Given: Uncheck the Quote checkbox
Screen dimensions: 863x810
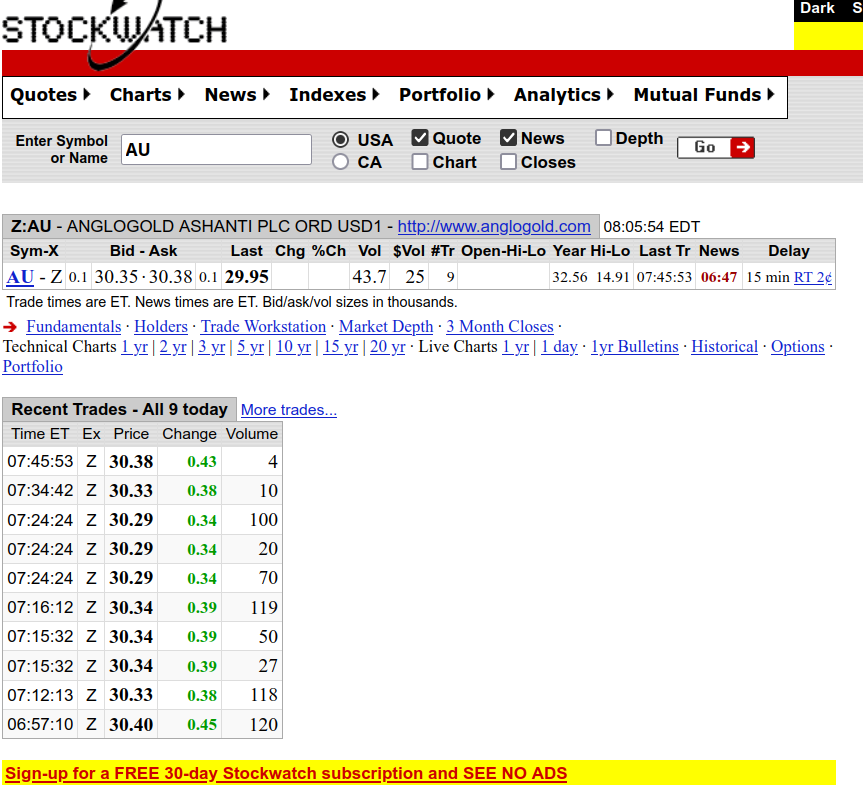Looking at the screenshot, I should click(420, 138).
